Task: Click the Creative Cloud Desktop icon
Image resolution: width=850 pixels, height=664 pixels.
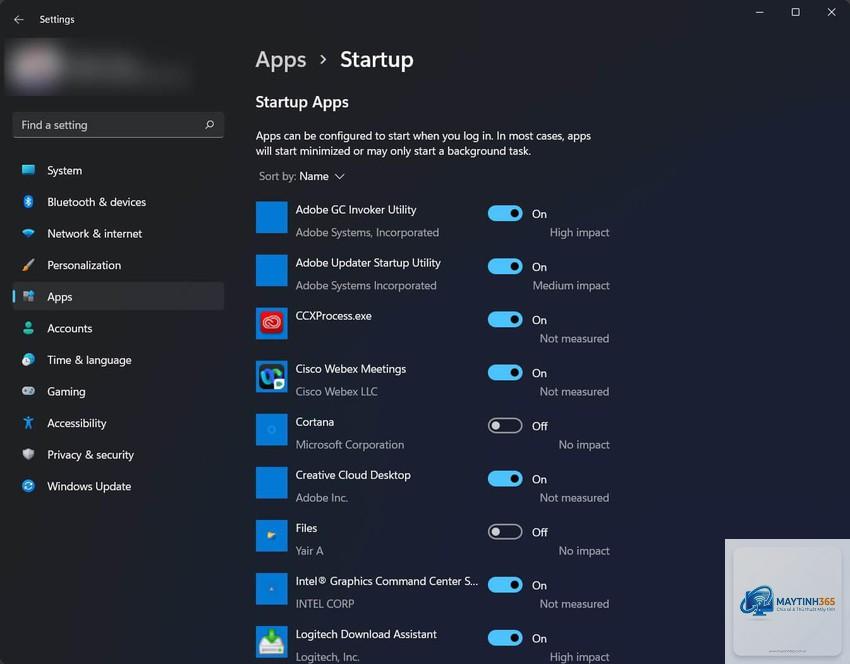Action: tap(272, 483)
